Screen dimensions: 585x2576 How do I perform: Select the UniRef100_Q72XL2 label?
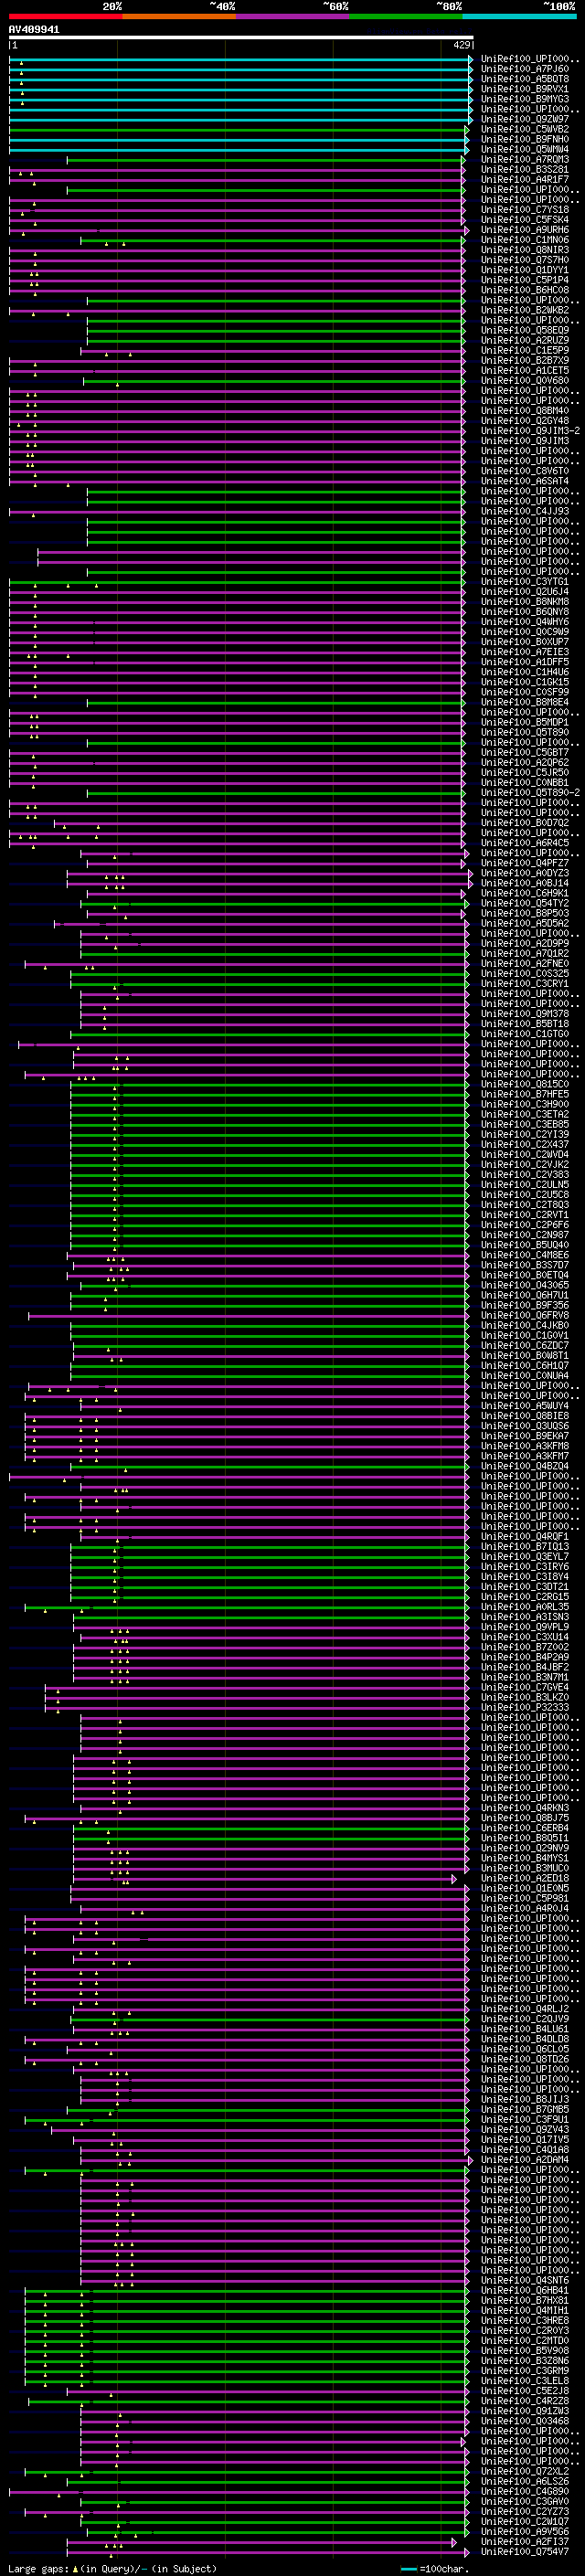[x=525, y=2472]
